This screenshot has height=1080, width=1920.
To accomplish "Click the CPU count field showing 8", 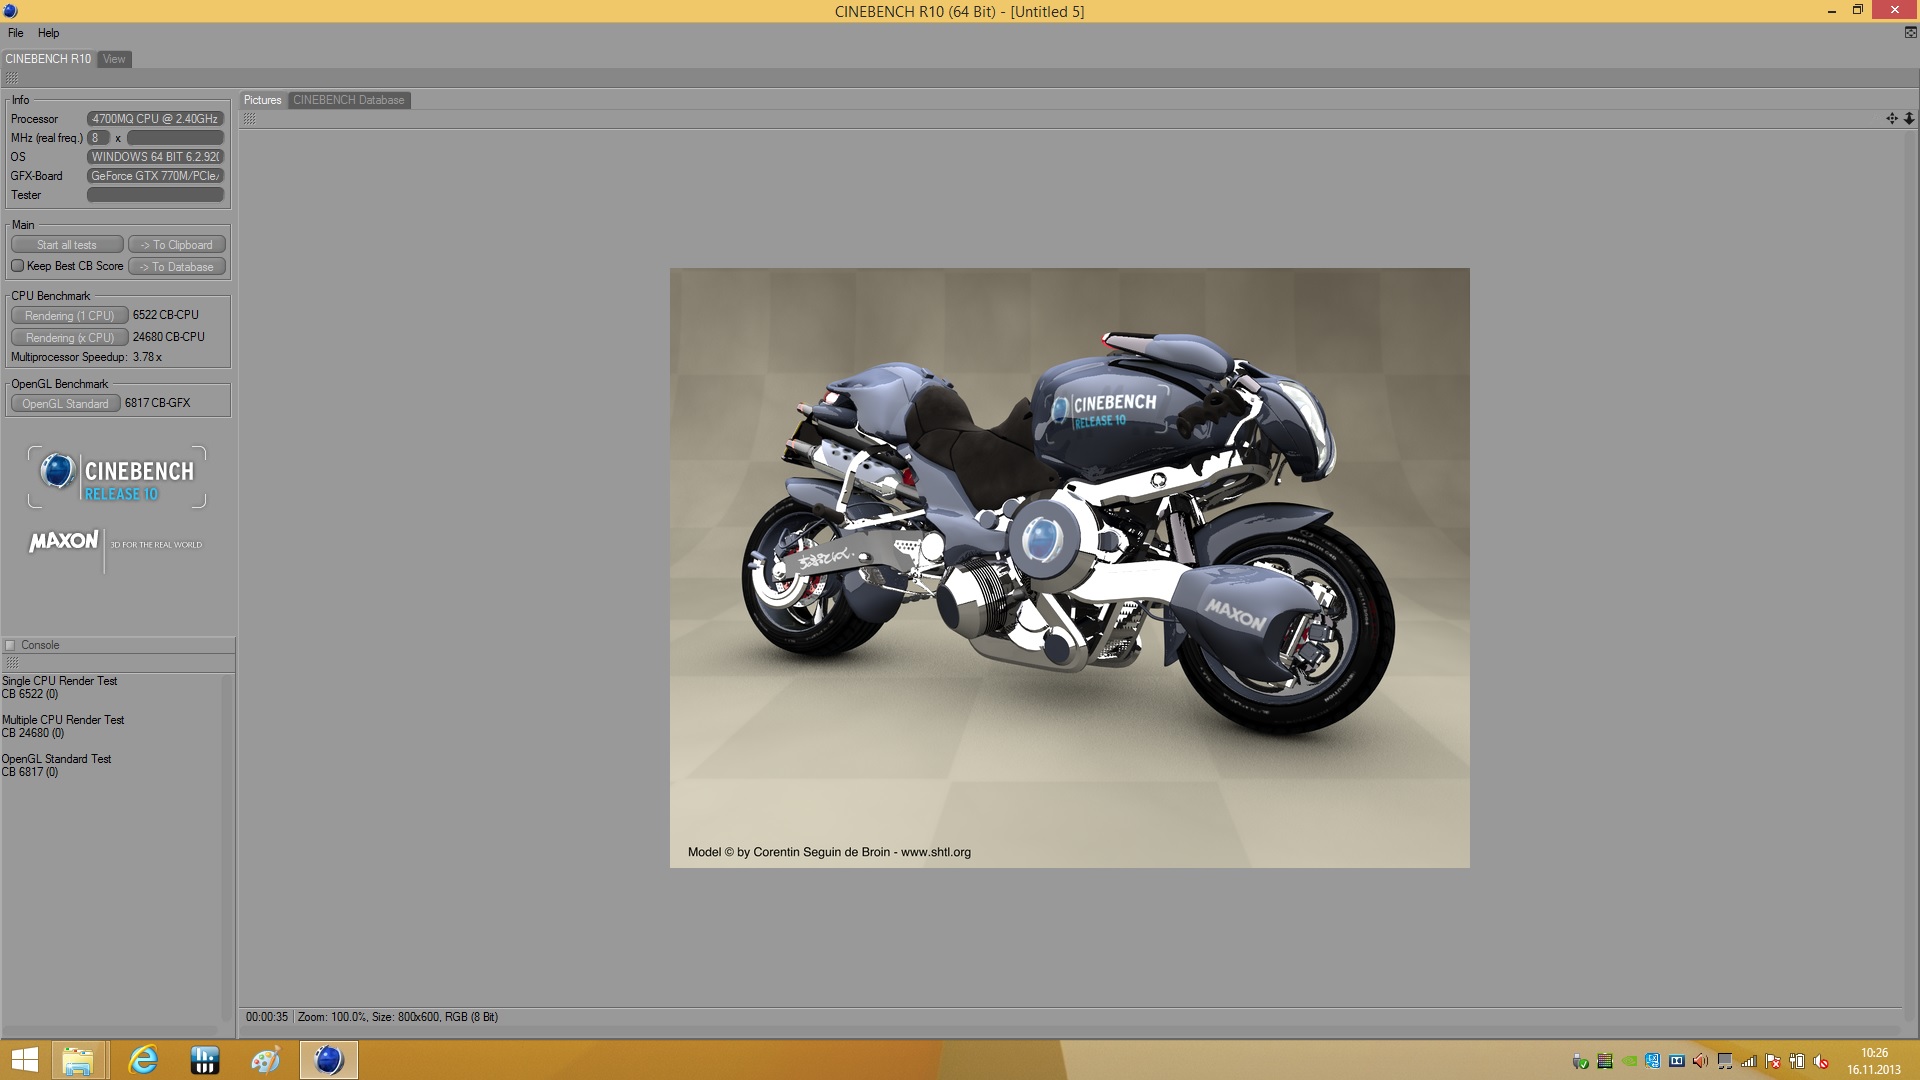I will tap(98, 138).
